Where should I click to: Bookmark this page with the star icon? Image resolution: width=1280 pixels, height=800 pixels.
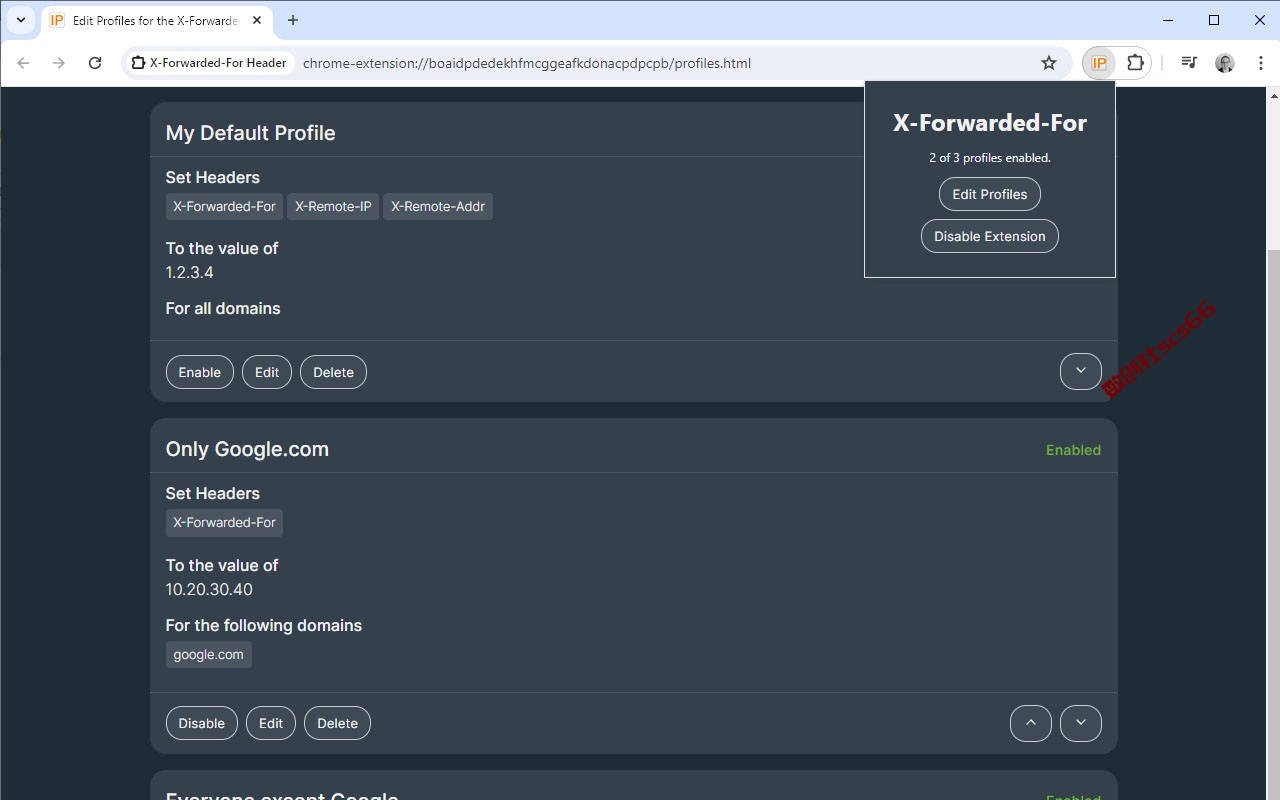pos(1049,63)
